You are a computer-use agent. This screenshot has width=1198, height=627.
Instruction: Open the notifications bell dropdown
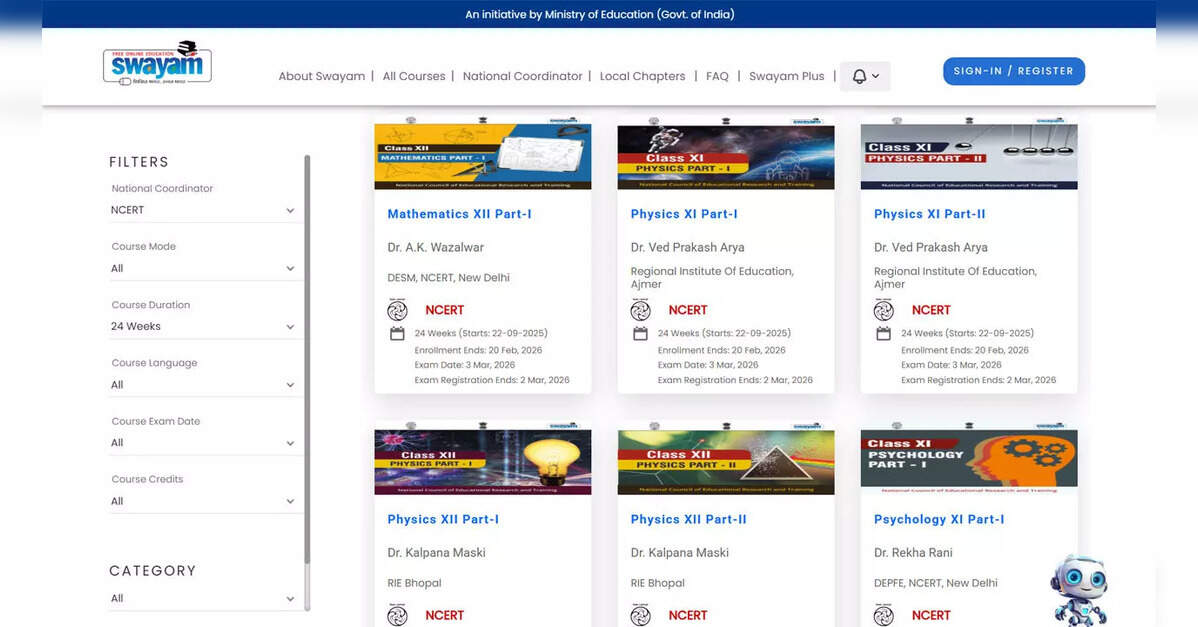tap(864, 76)
